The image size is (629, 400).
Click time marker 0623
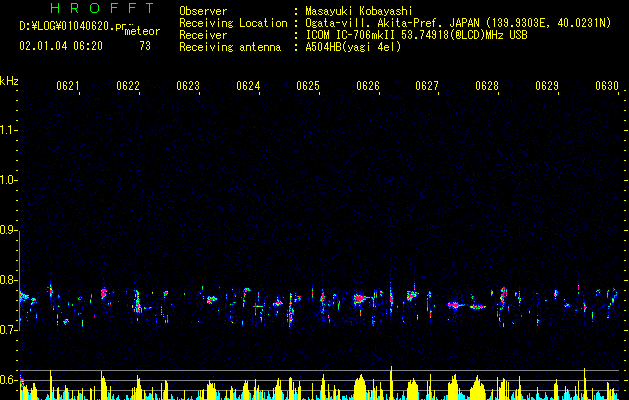[x=188, y=85]
